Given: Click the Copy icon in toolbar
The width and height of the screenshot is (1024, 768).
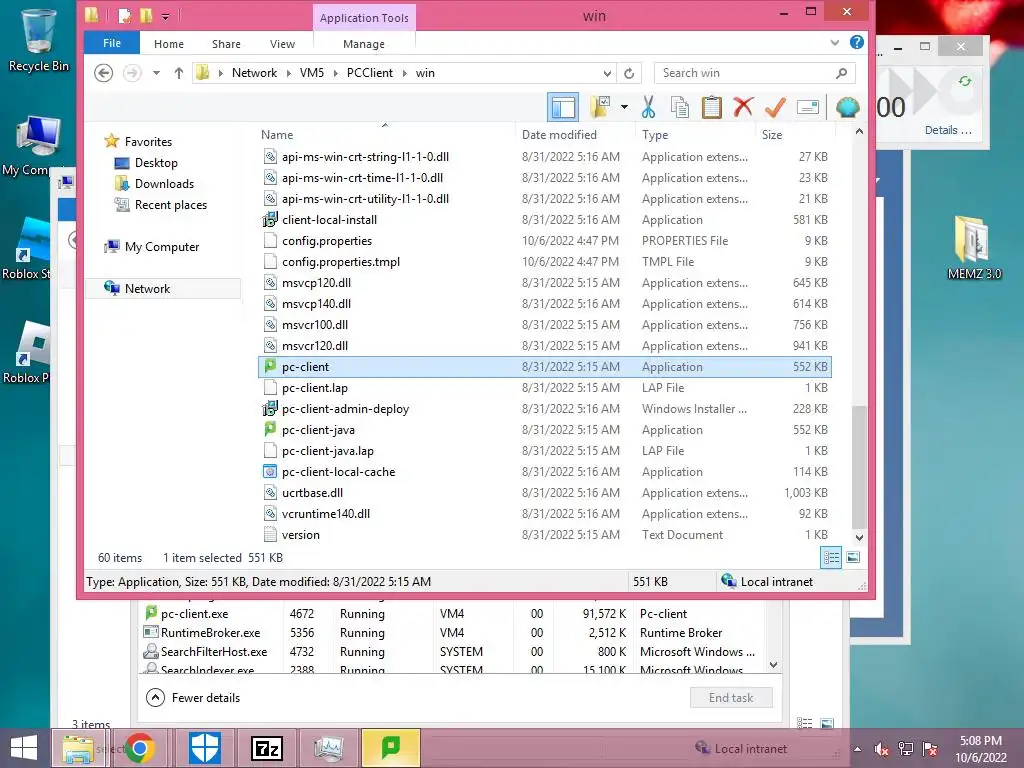Looking at the screenshot, I should (680, 107).
